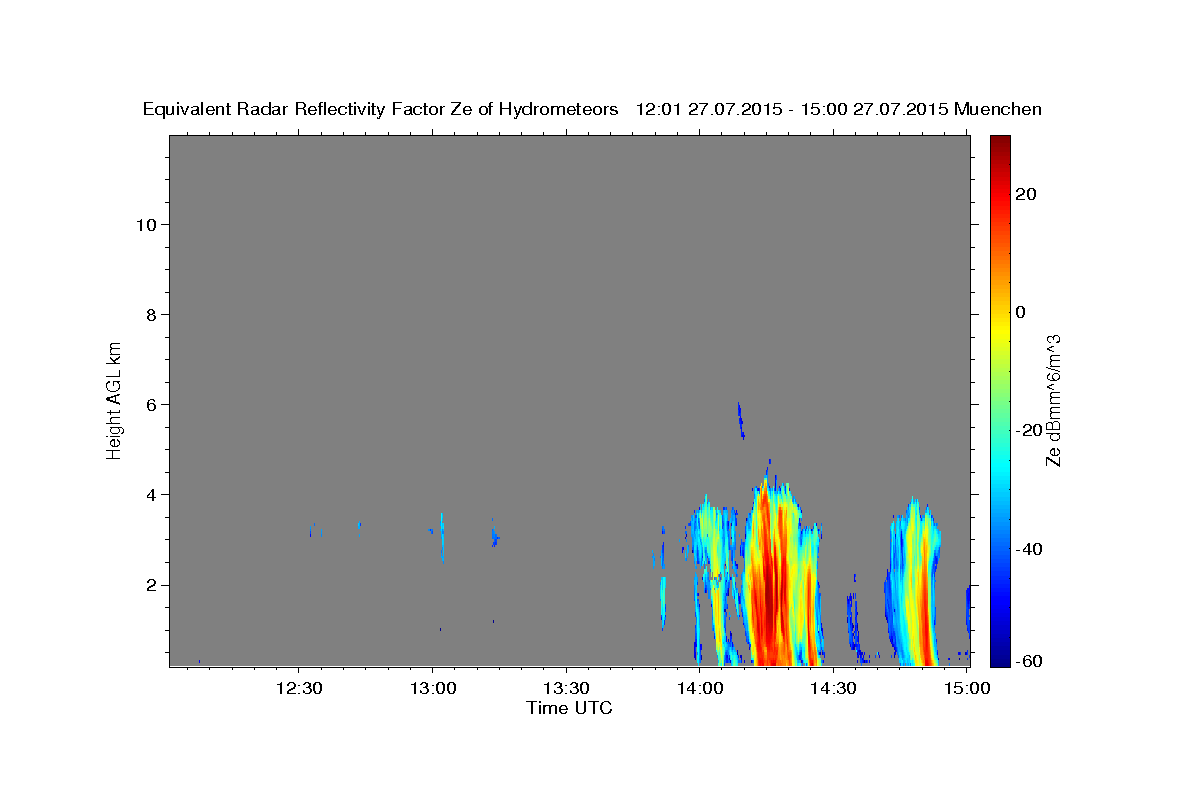Click the colorbar value 0
Screen dimensions: 1200x800
[1021, 312]
